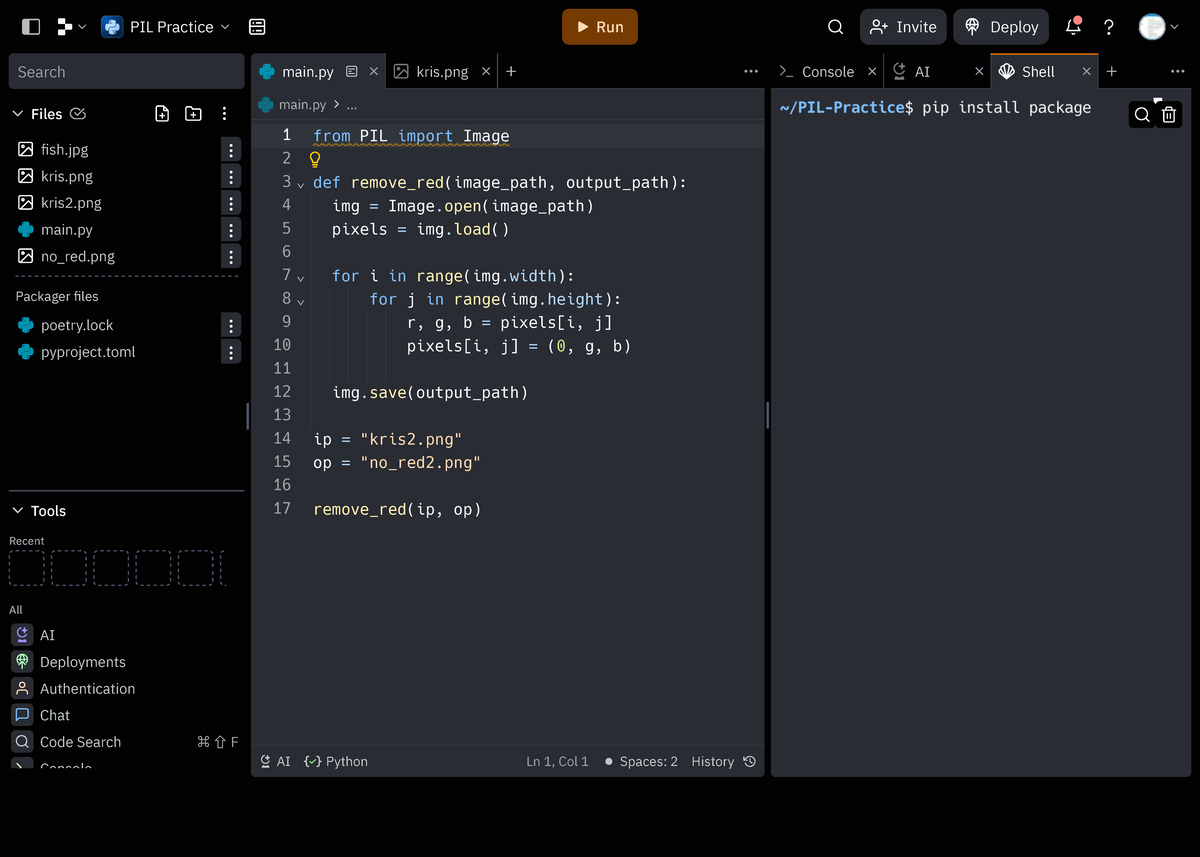The height and width of the screenshot is (857, 1200).
Task: Open the Files panel more options menu
Action: [224, 114]
